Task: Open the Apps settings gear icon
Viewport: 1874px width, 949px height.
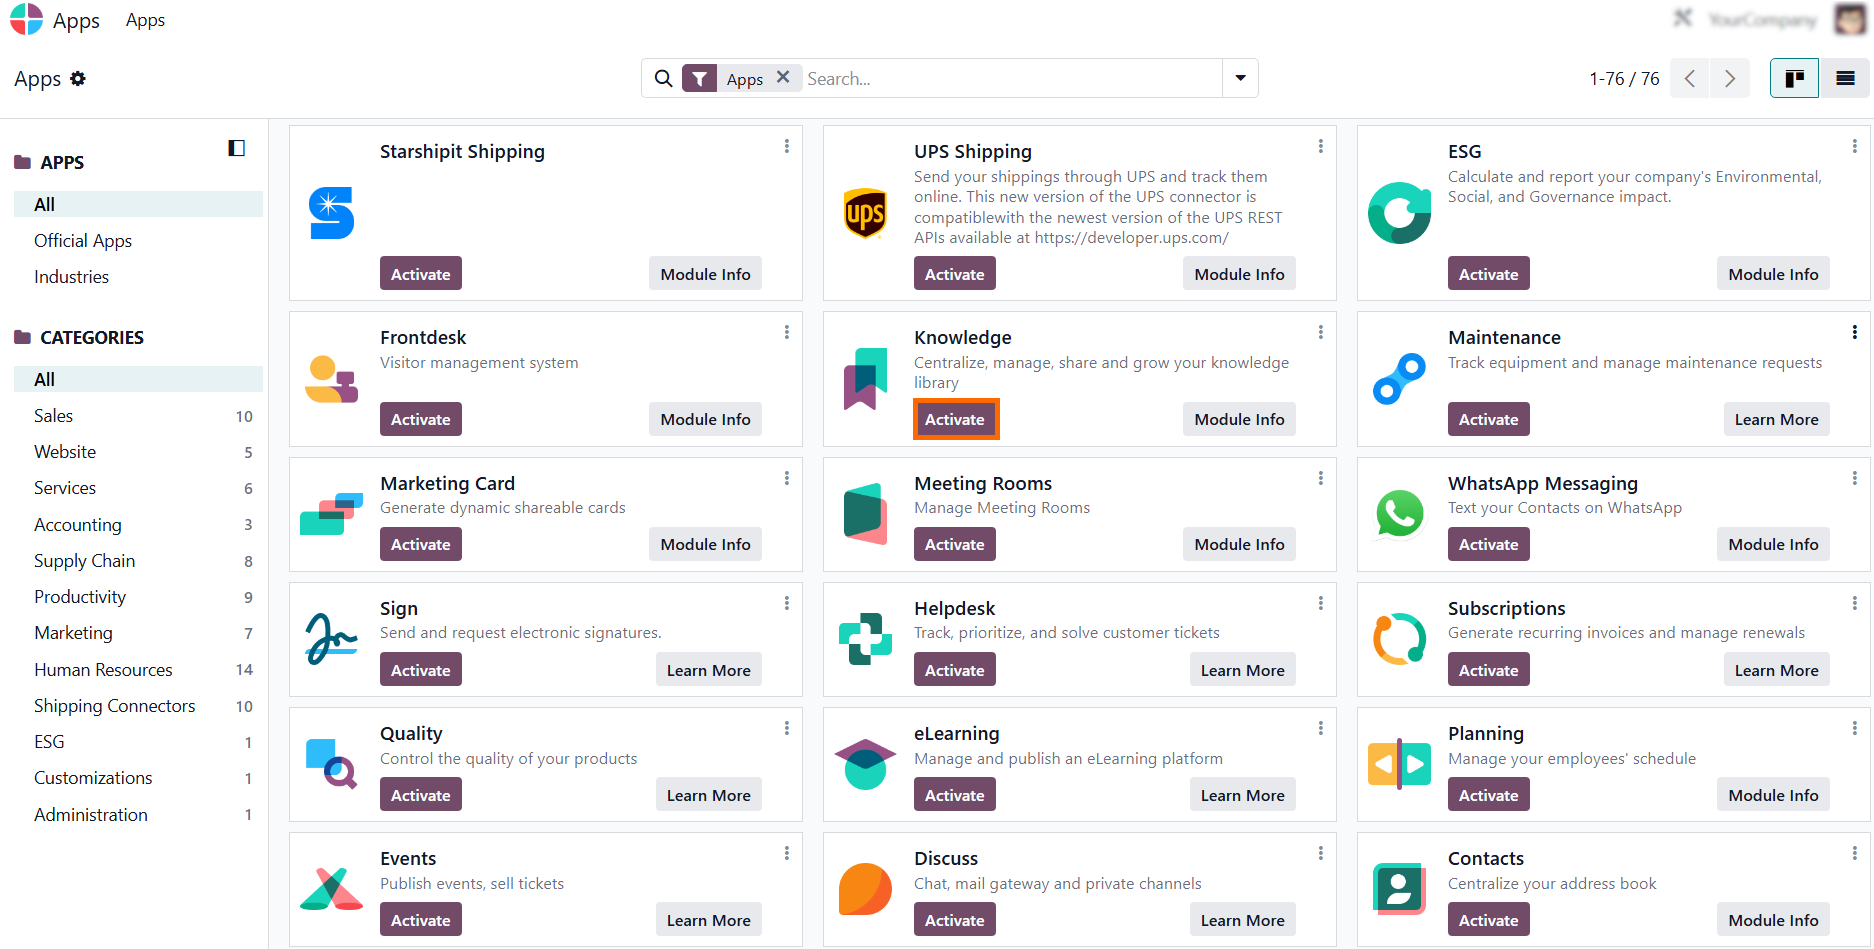Action: tap(78, 79)
